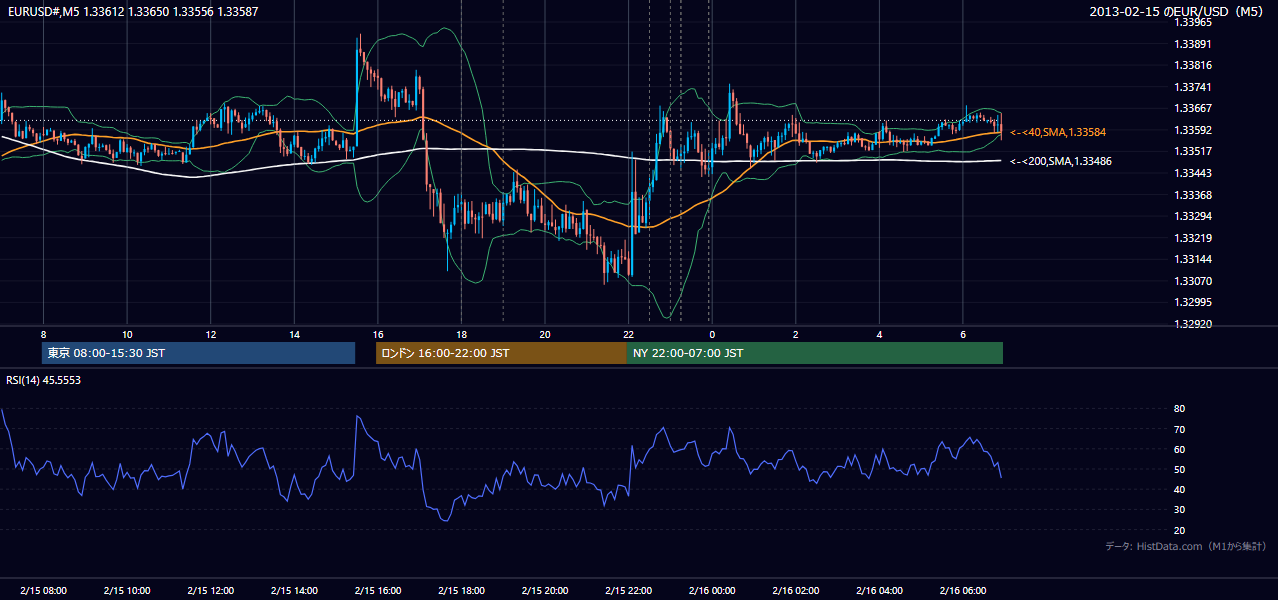Click the ロンドン 16:00-22:00 JST session bar

(501, 353)
